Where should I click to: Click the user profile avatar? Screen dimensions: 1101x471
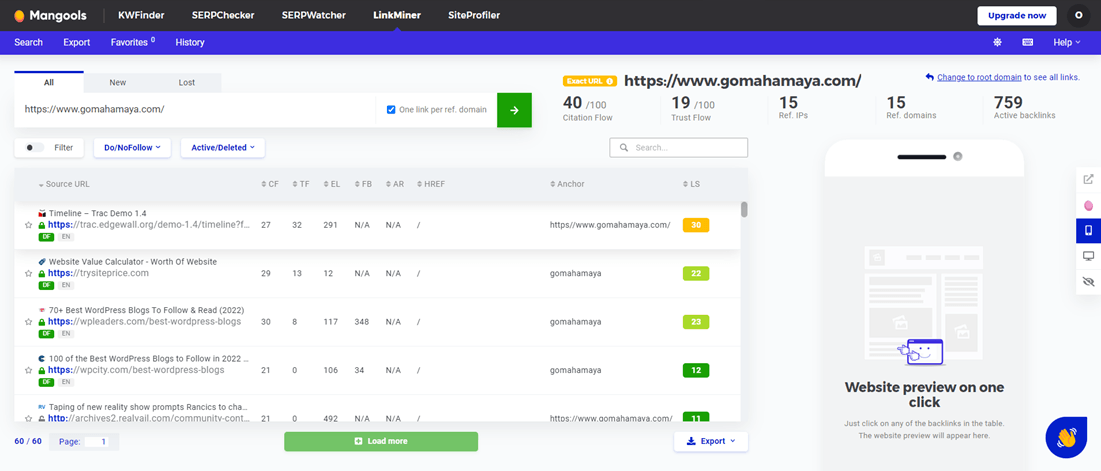click(x=1079, y=15)
